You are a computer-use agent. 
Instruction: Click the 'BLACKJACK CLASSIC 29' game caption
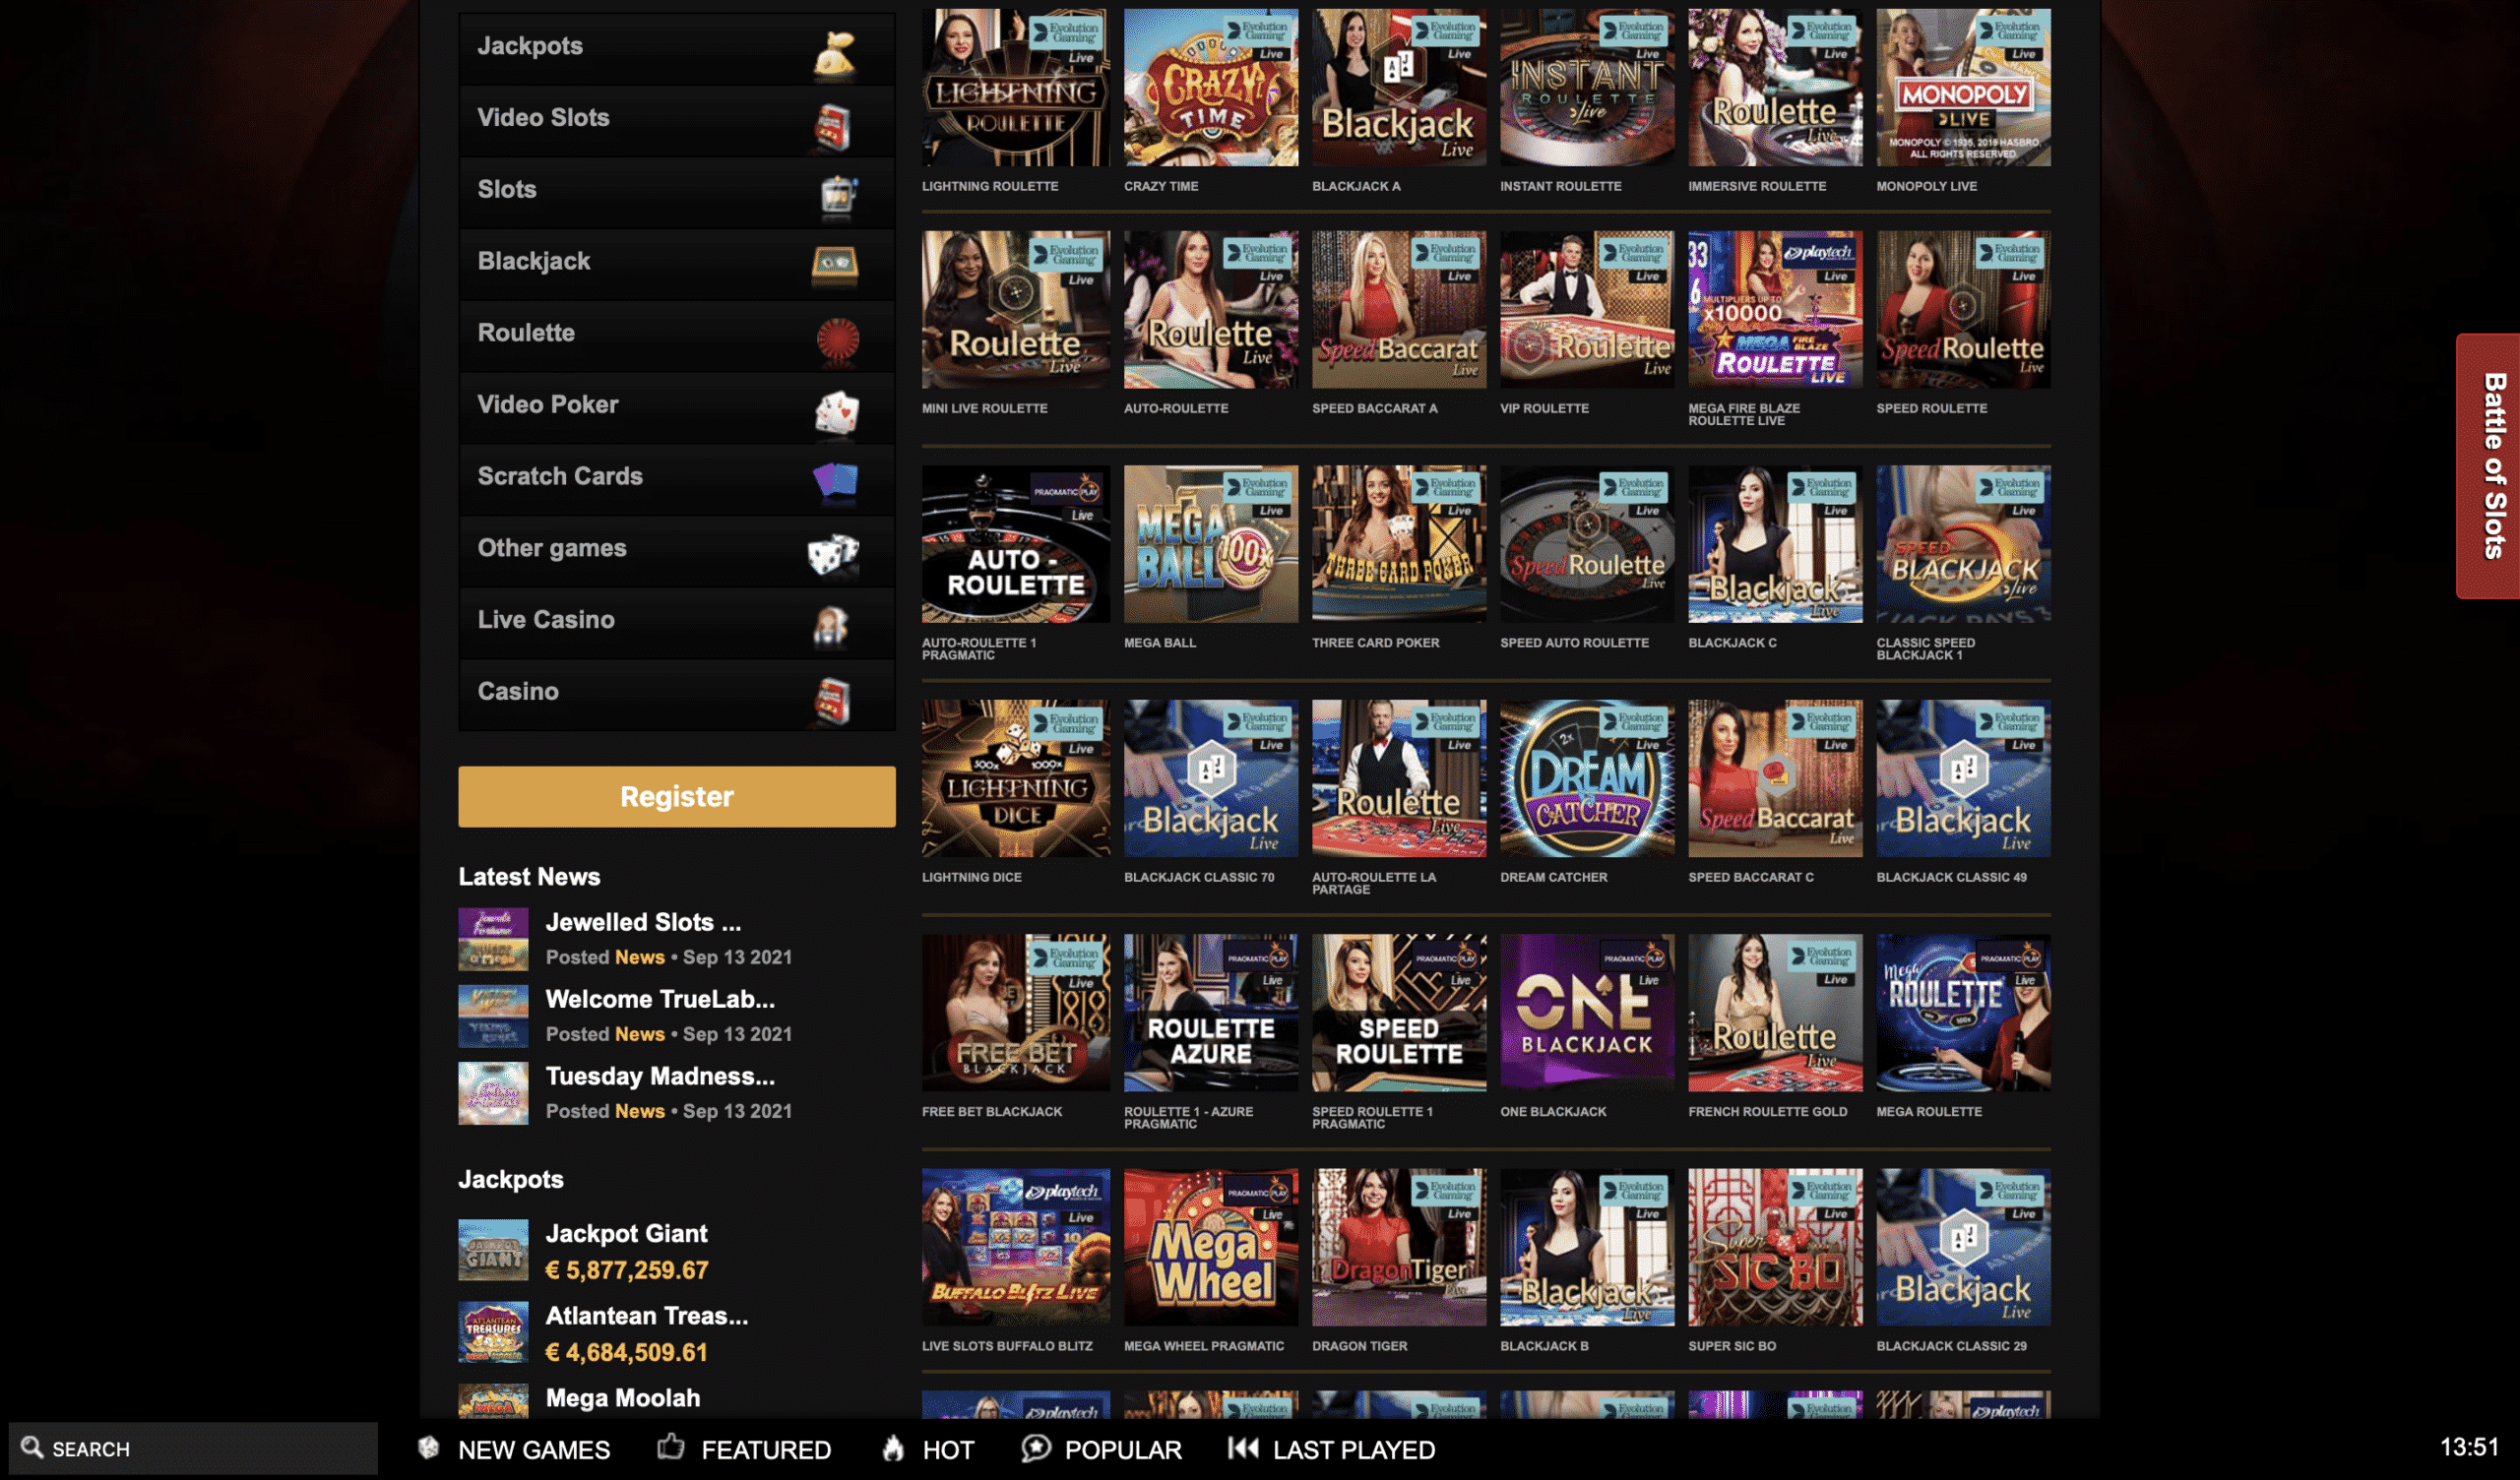pos(1951,1346)
